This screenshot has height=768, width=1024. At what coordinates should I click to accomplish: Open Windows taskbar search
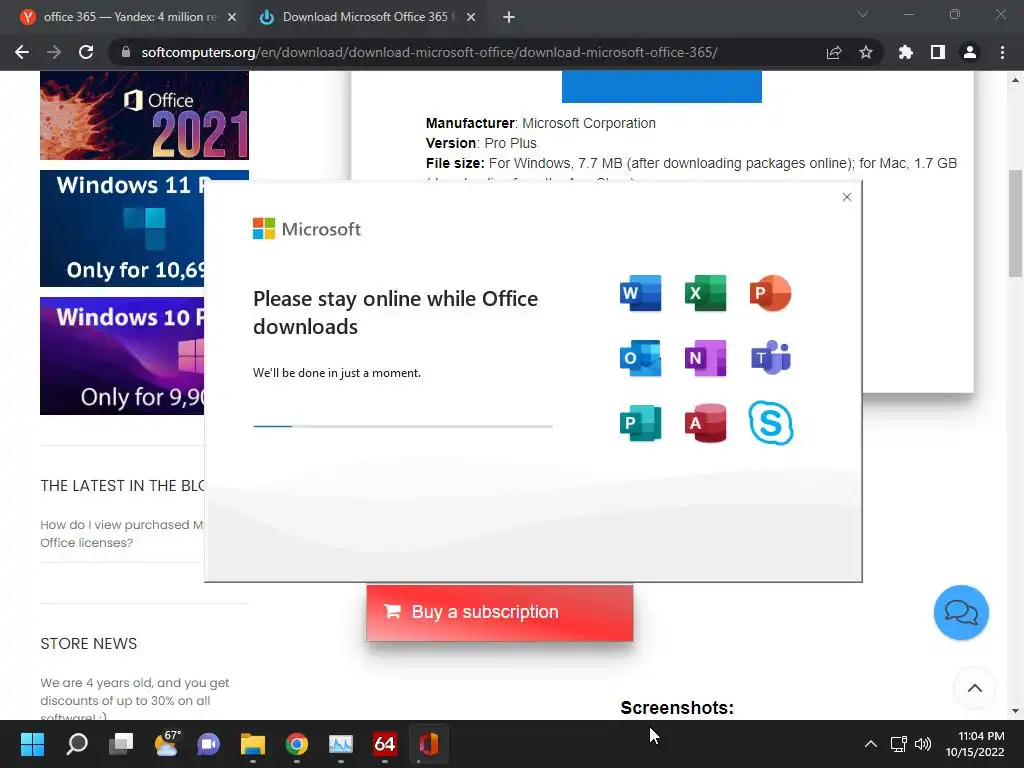[x=77, y=744]
